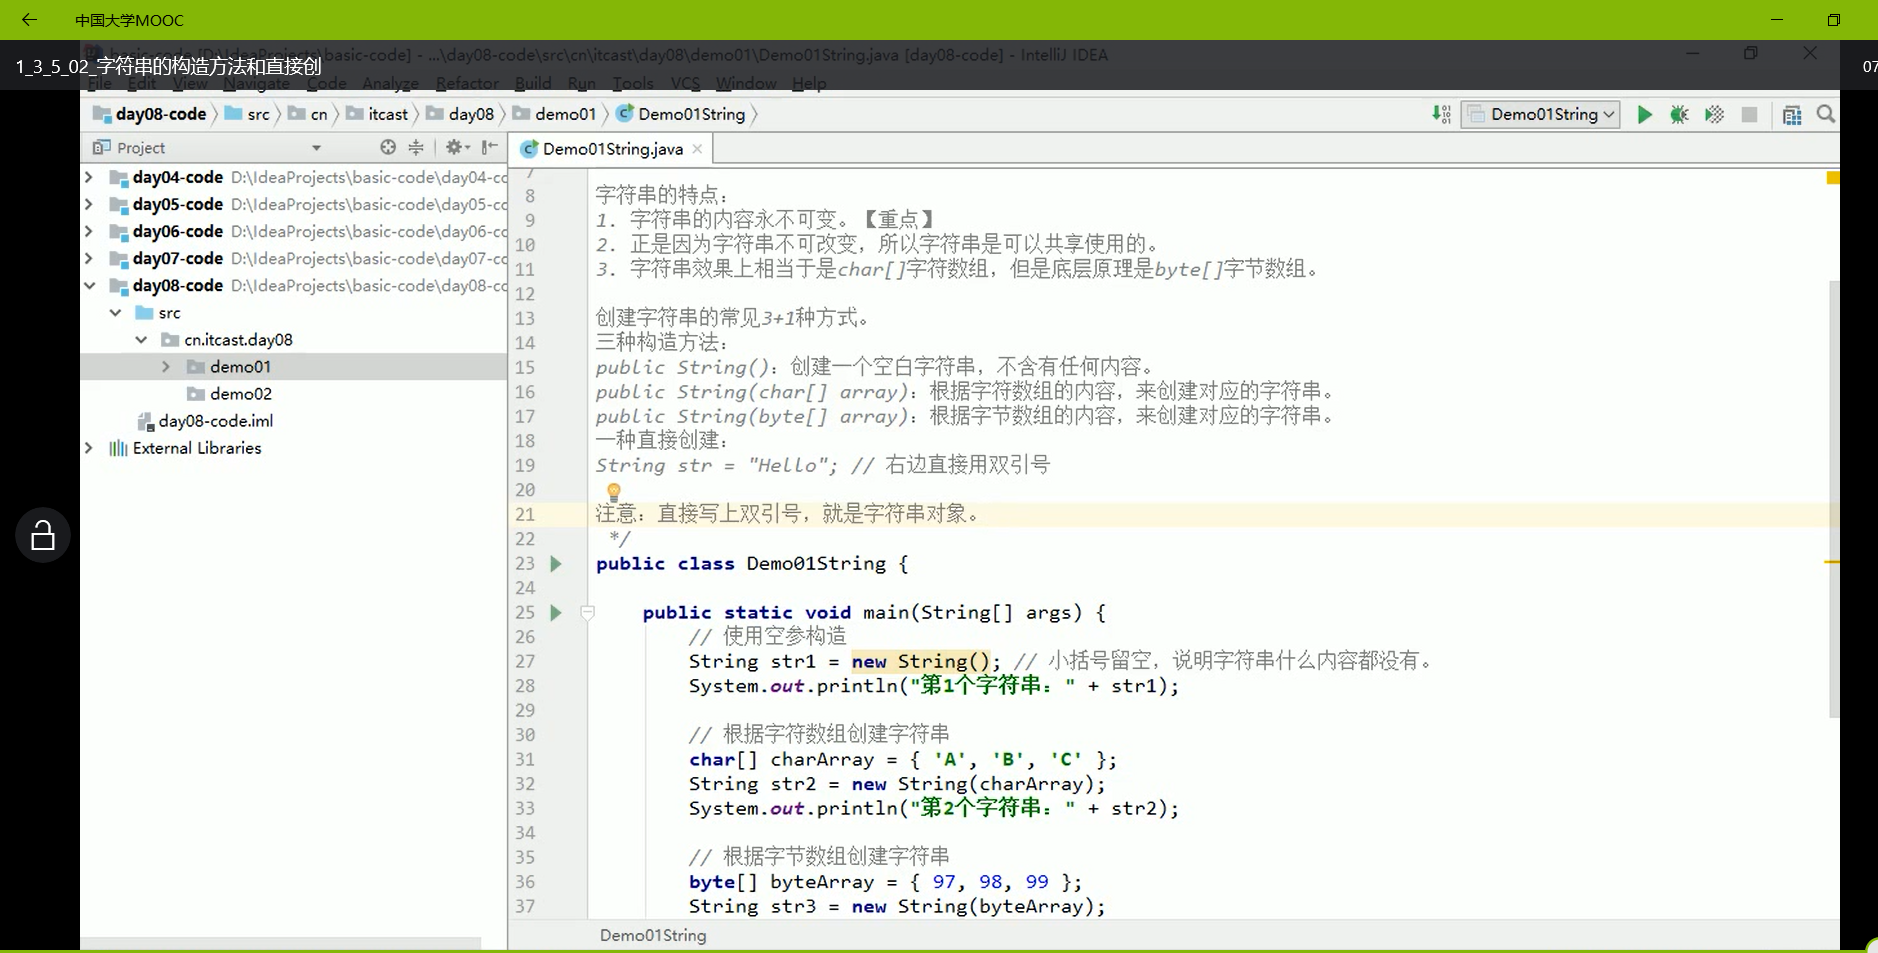The width and height of the screenshot is (1878, 953).
Task: Run with coverage icon in toolbar
Action: pyautogui.click(x=1714, y=115)
